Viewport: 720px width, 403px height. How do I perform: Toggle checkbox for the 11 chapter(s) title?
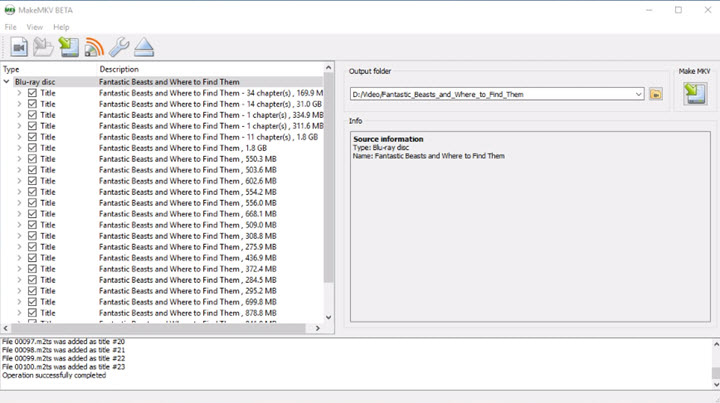(x=32, y=137)
